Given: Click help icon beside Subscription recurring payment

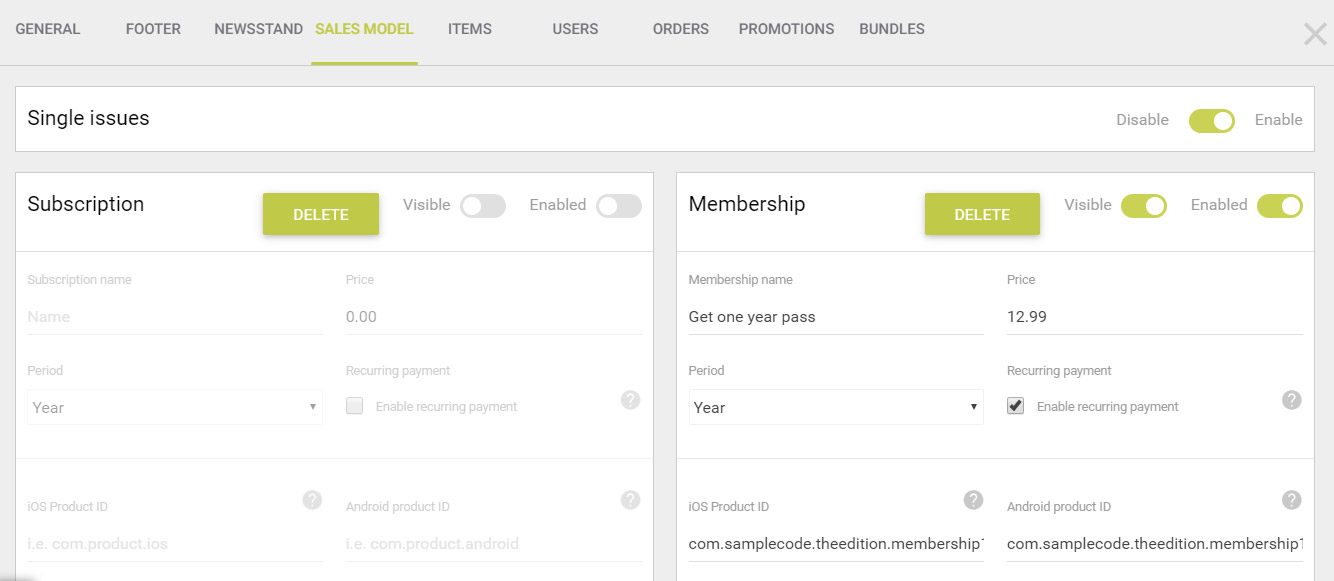Looking at the screenshot, I should coord(630,400).
